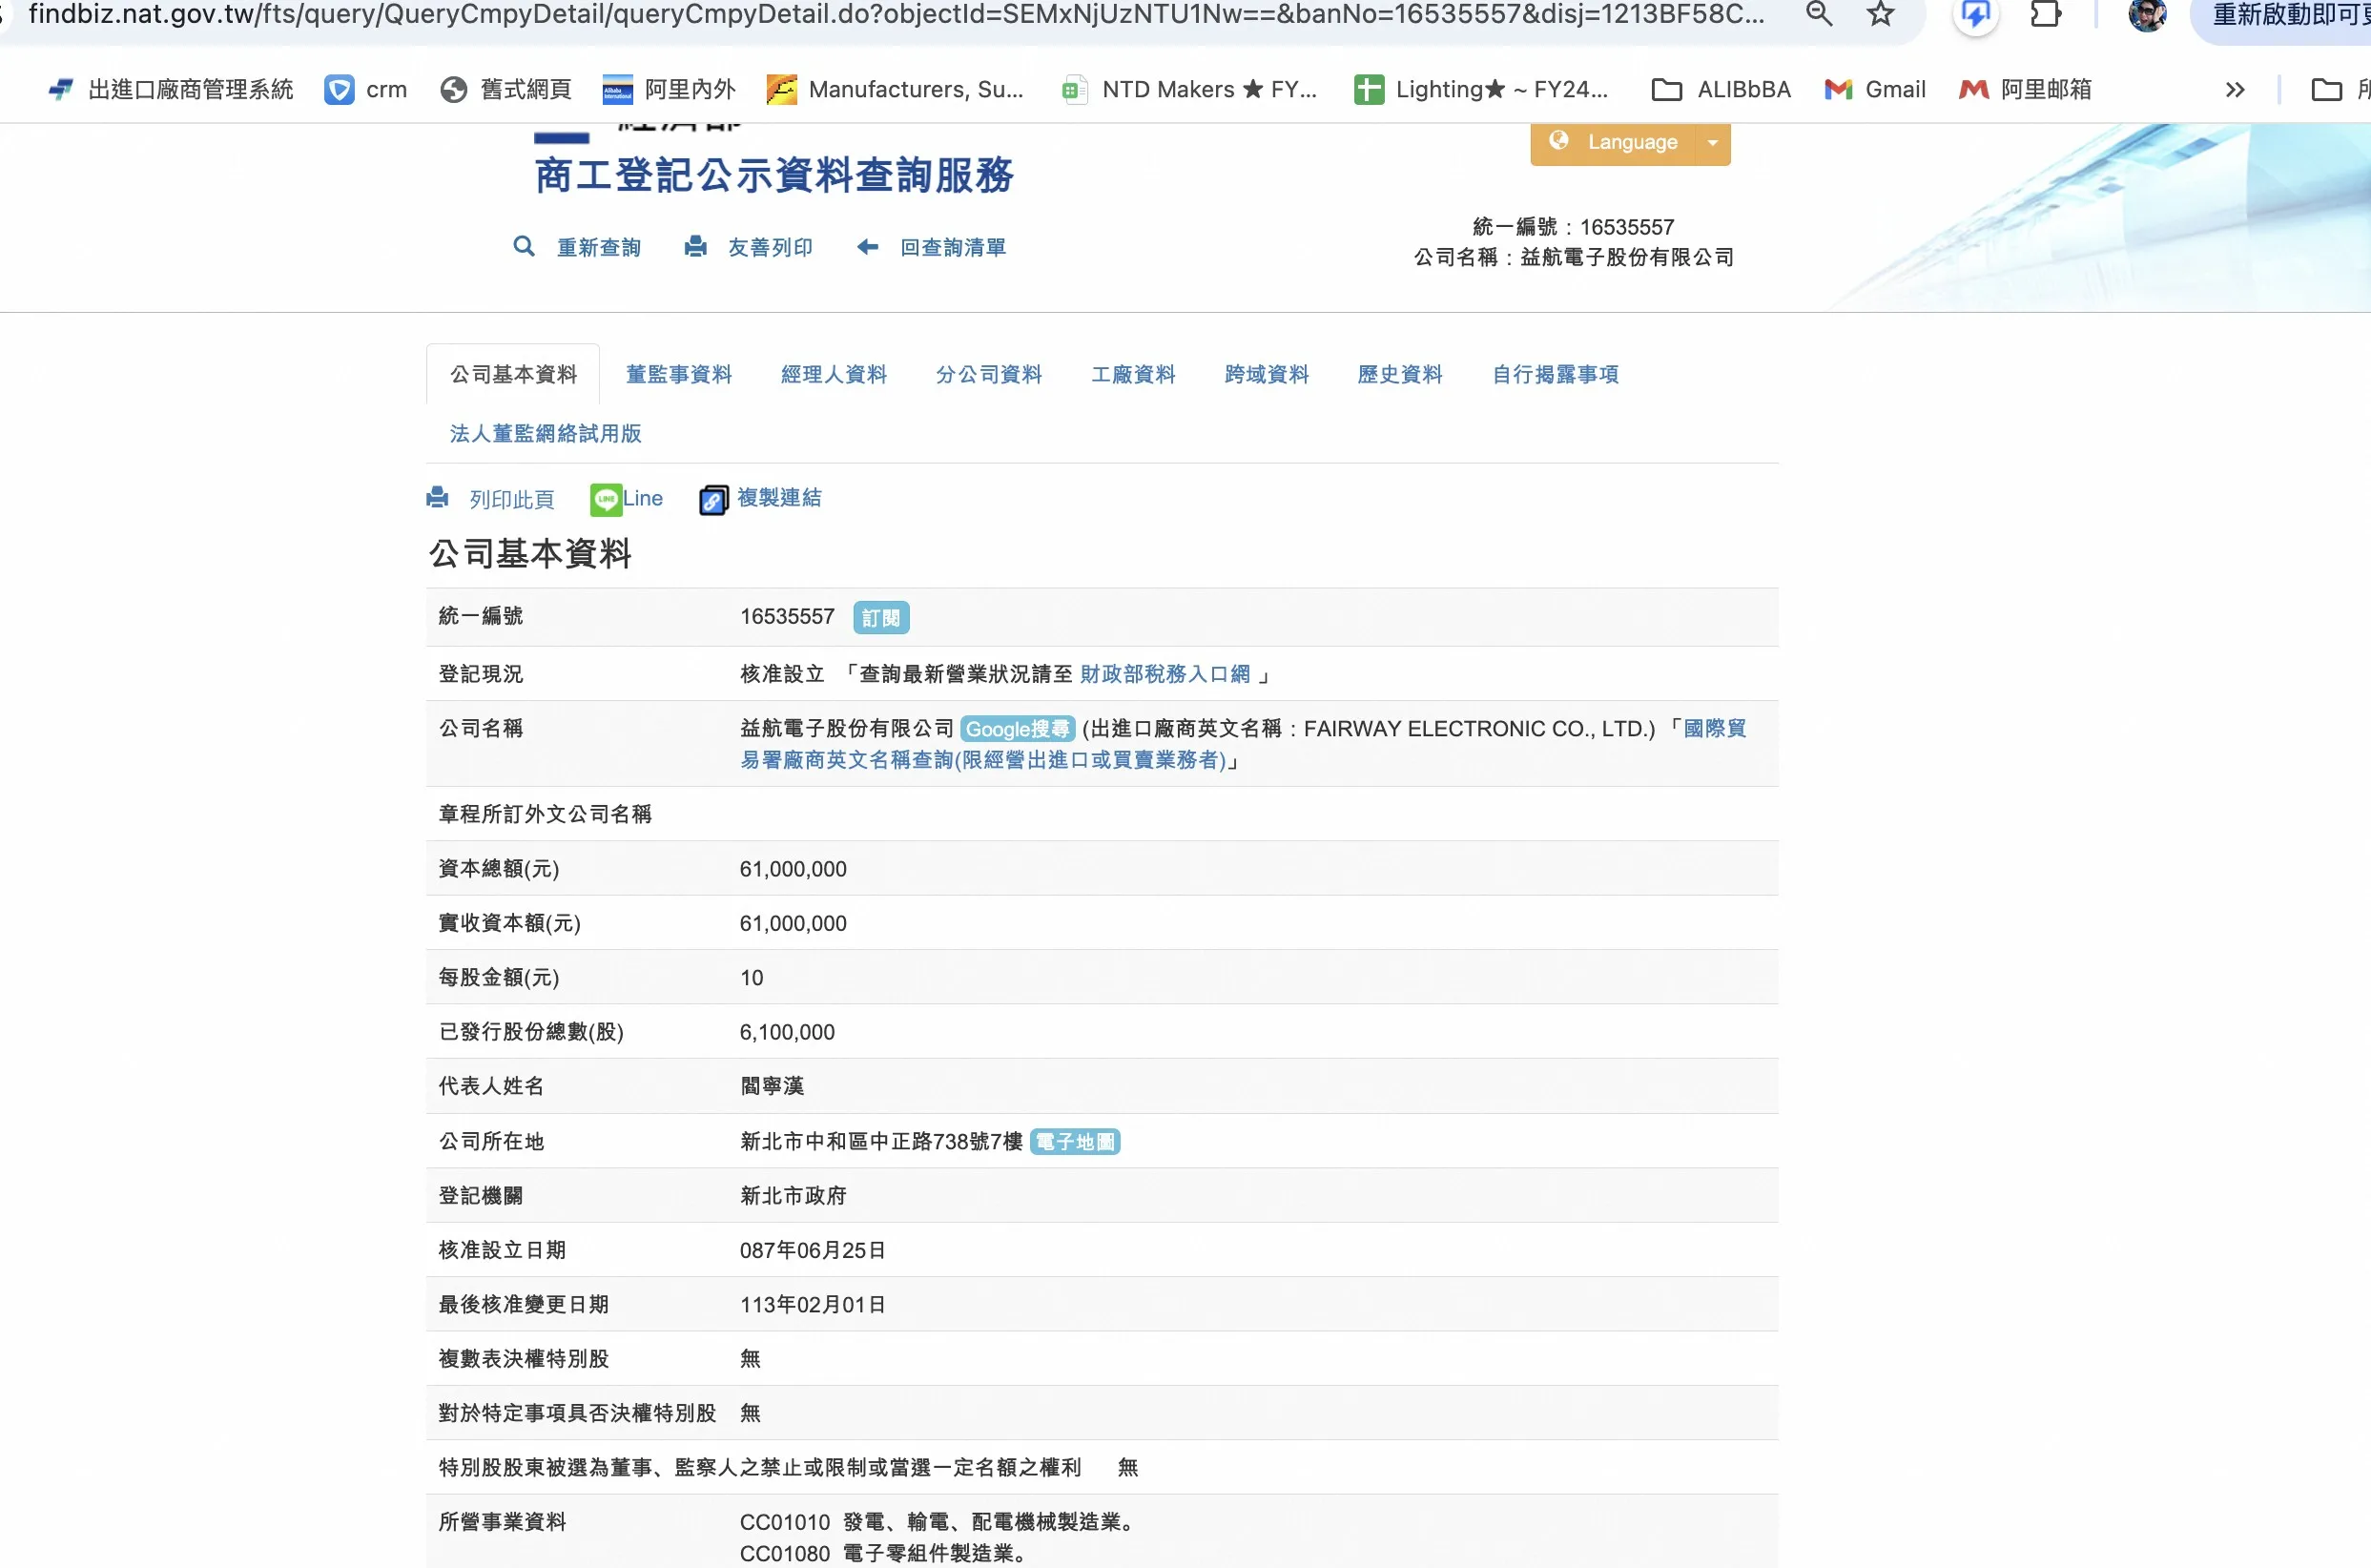Click the bookmark star icon in address bar
The width and height of the screenshot is (2371, 1568).
(x=1881, y=14)
